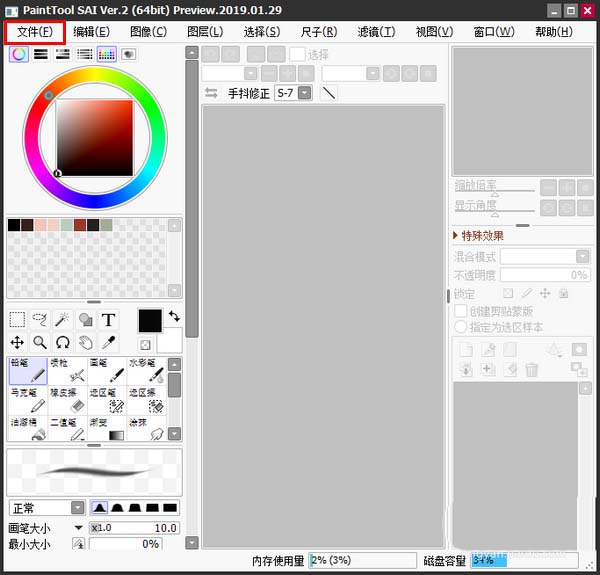Check the 创建剪贴蒙版 checkbox

click(x=460, y=311)
